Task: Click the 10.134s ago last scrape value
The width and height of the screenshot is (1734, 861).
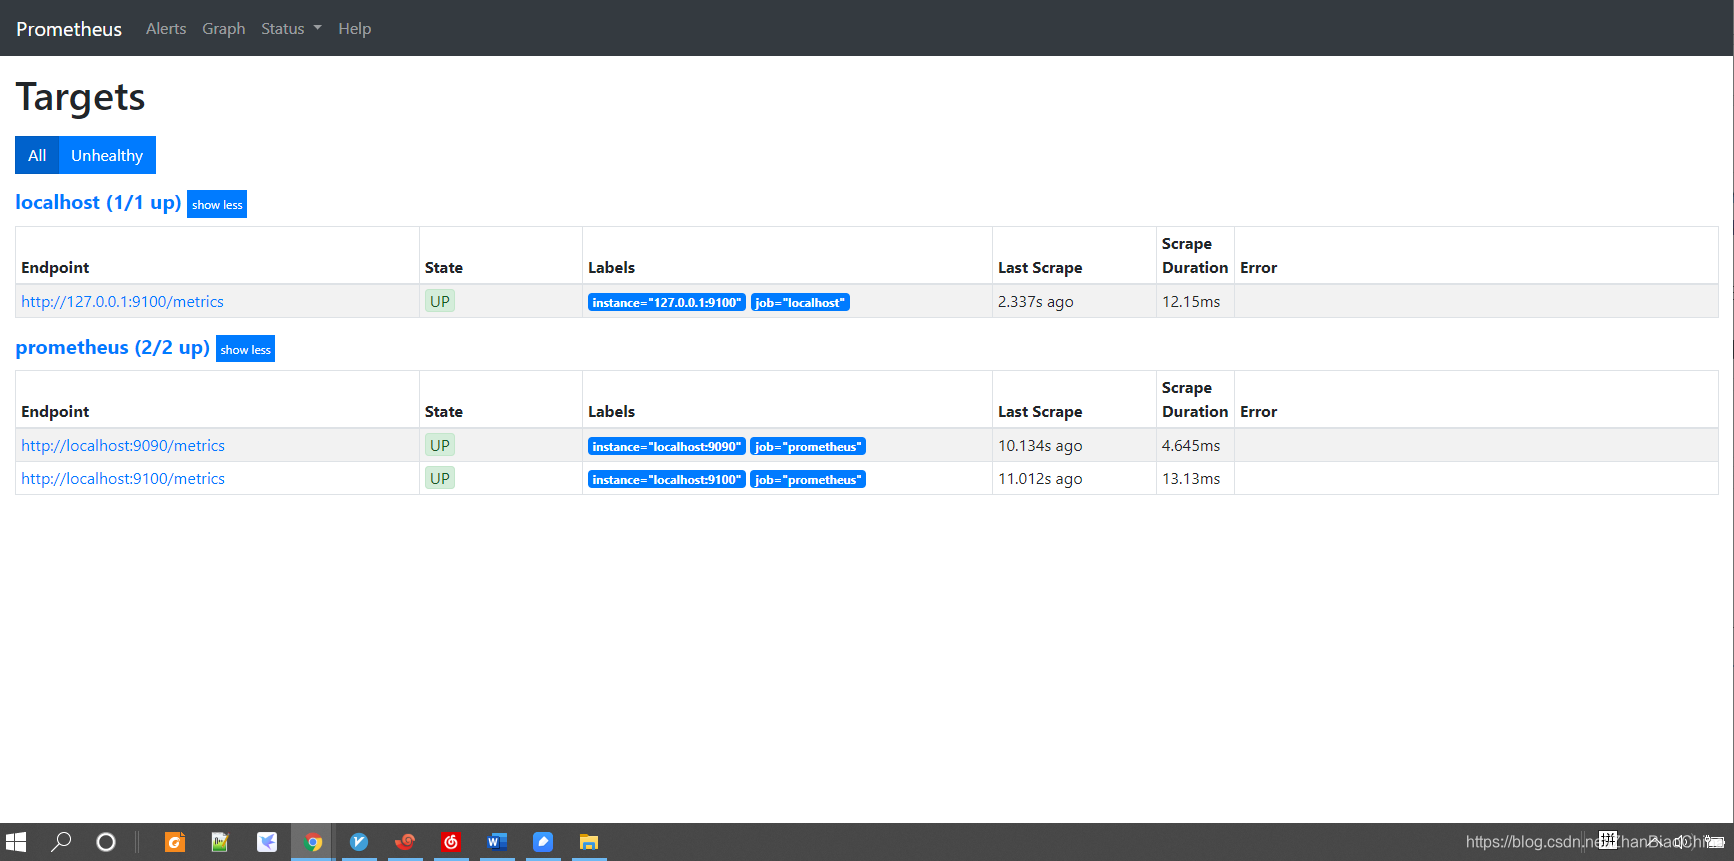Action: pyautogui.click(x=1040, y=446)
